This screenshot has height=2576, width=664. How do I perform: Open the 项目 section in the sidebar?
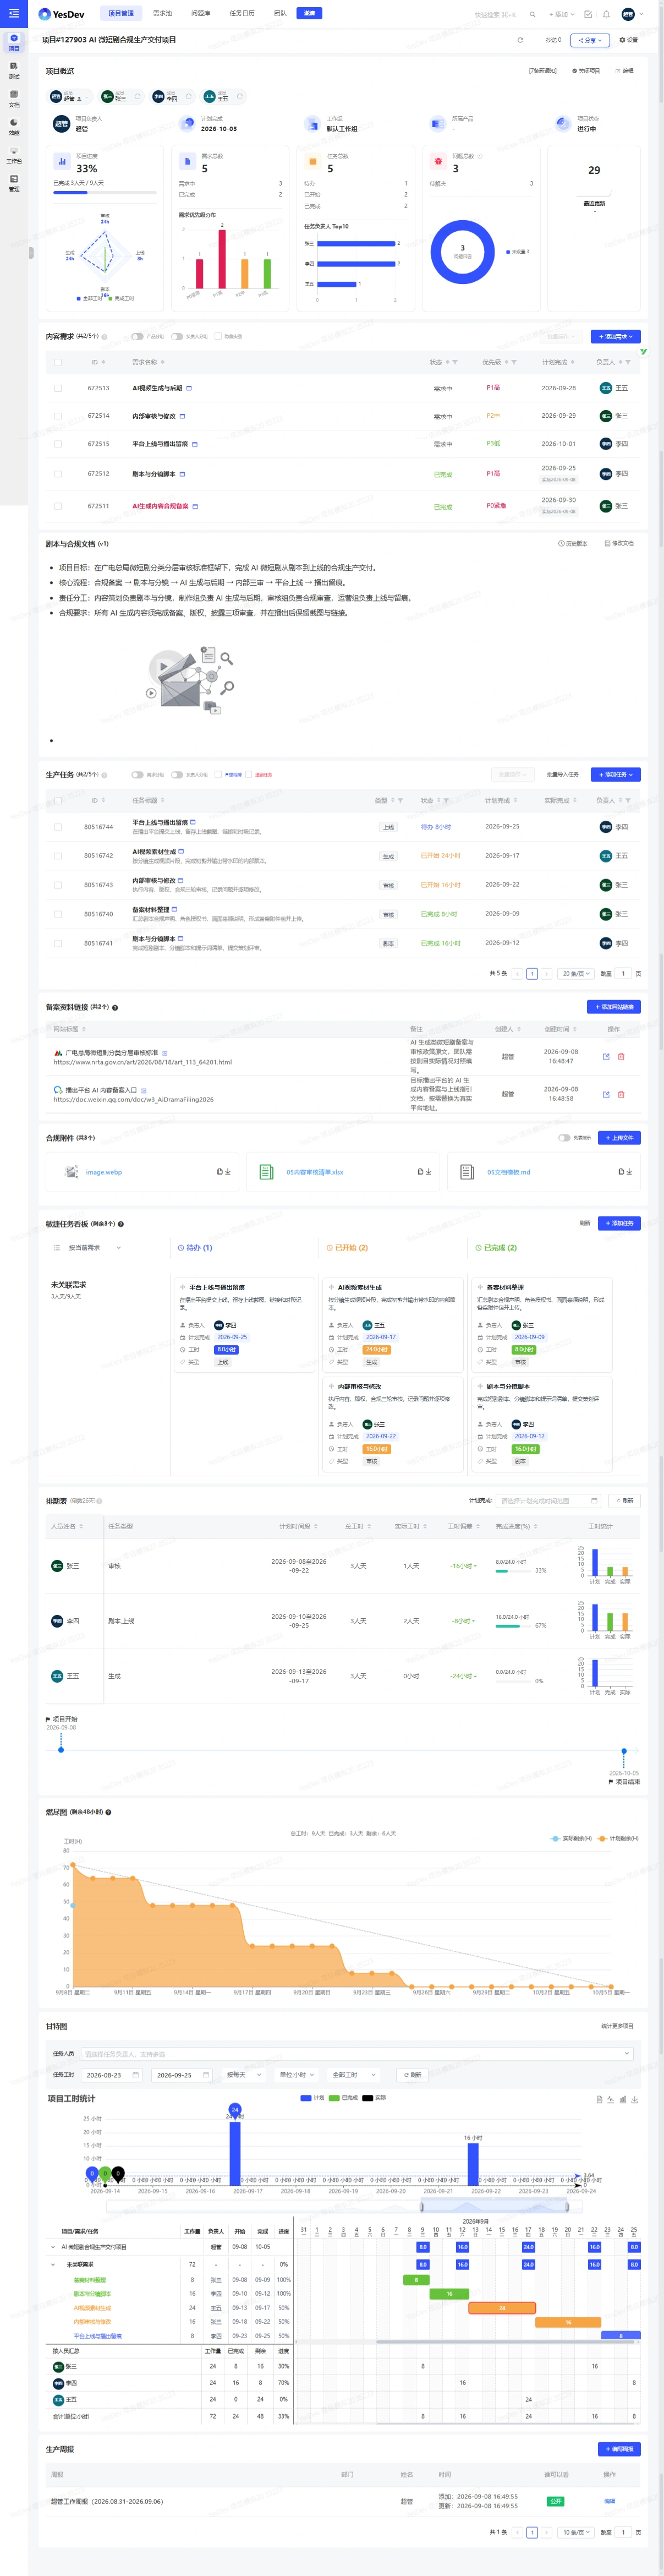click(14, 42)
